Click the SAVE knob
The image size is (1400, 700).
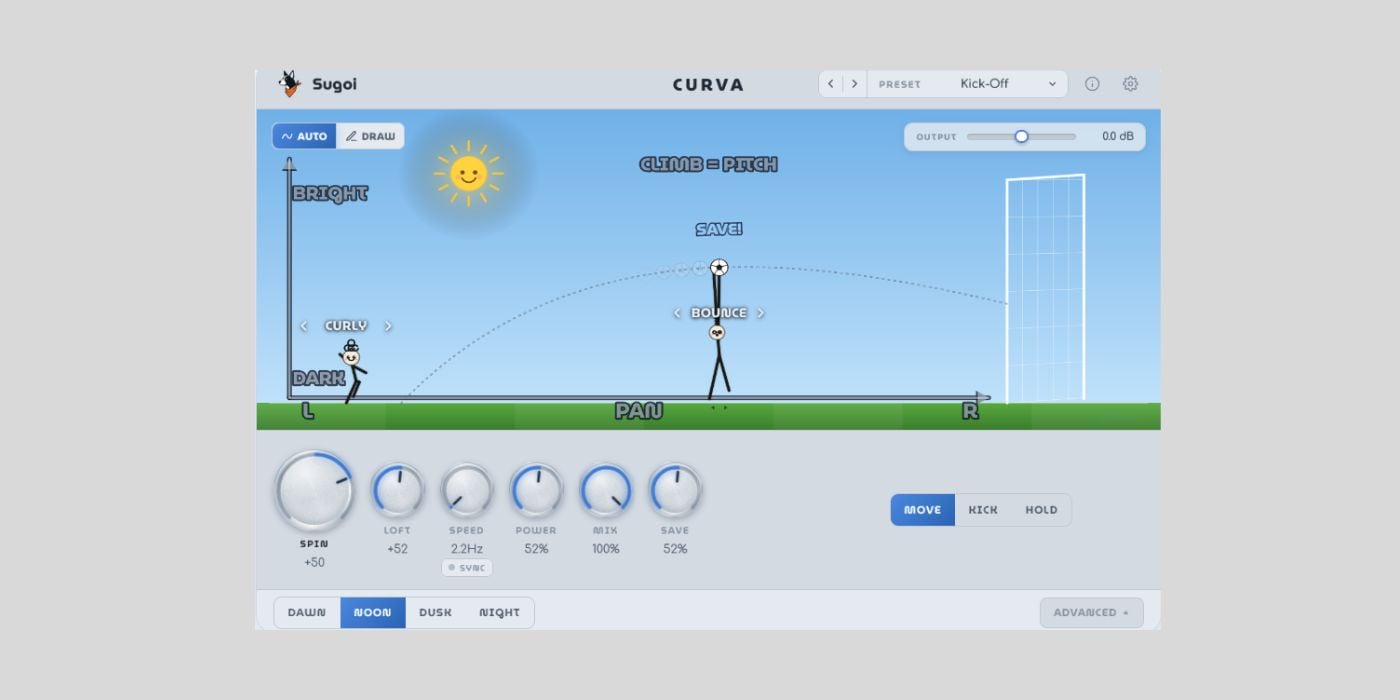coord(675,490)
